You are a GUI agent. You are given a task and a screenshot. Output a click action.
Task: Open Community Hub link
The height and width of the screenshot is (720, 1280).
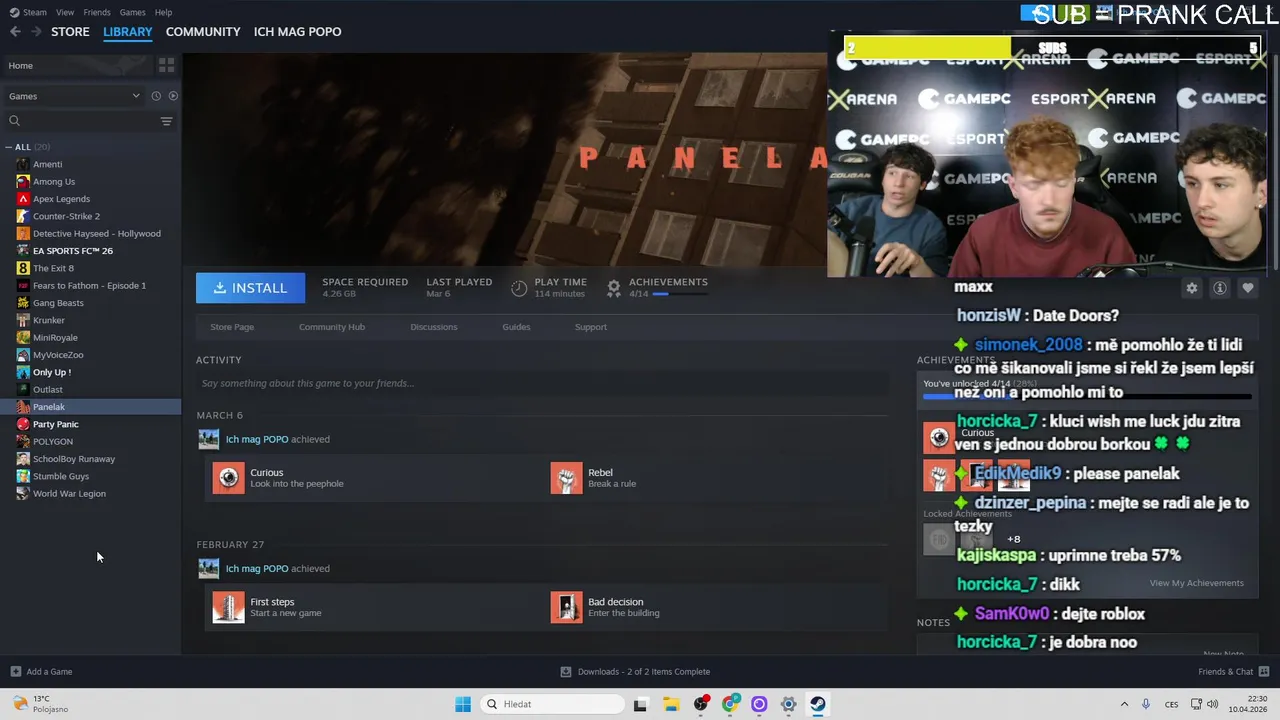[x=332, y=327]
